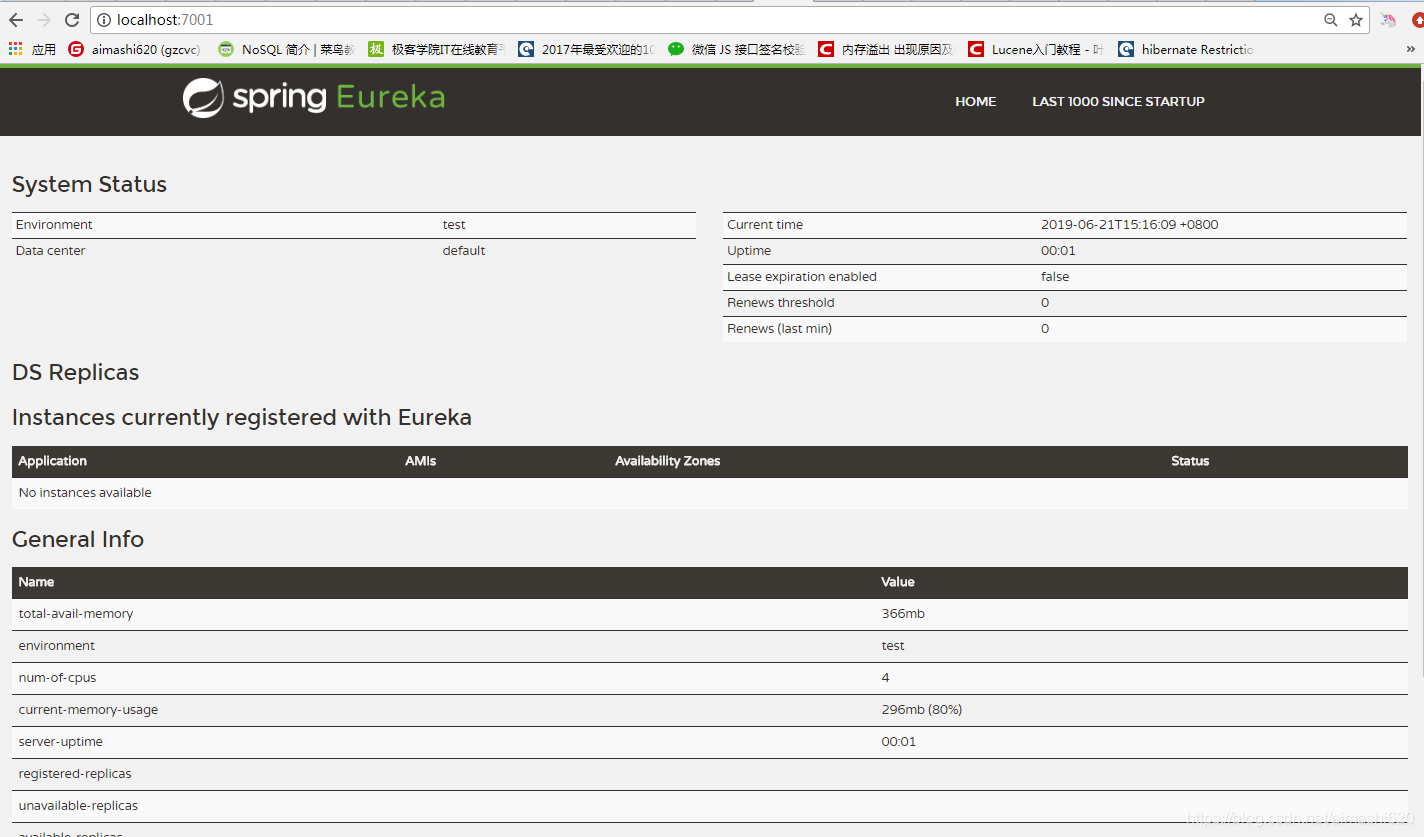Click the current-memory-usage row label
Screen dimensions: 1424x837
click(88, 710)
